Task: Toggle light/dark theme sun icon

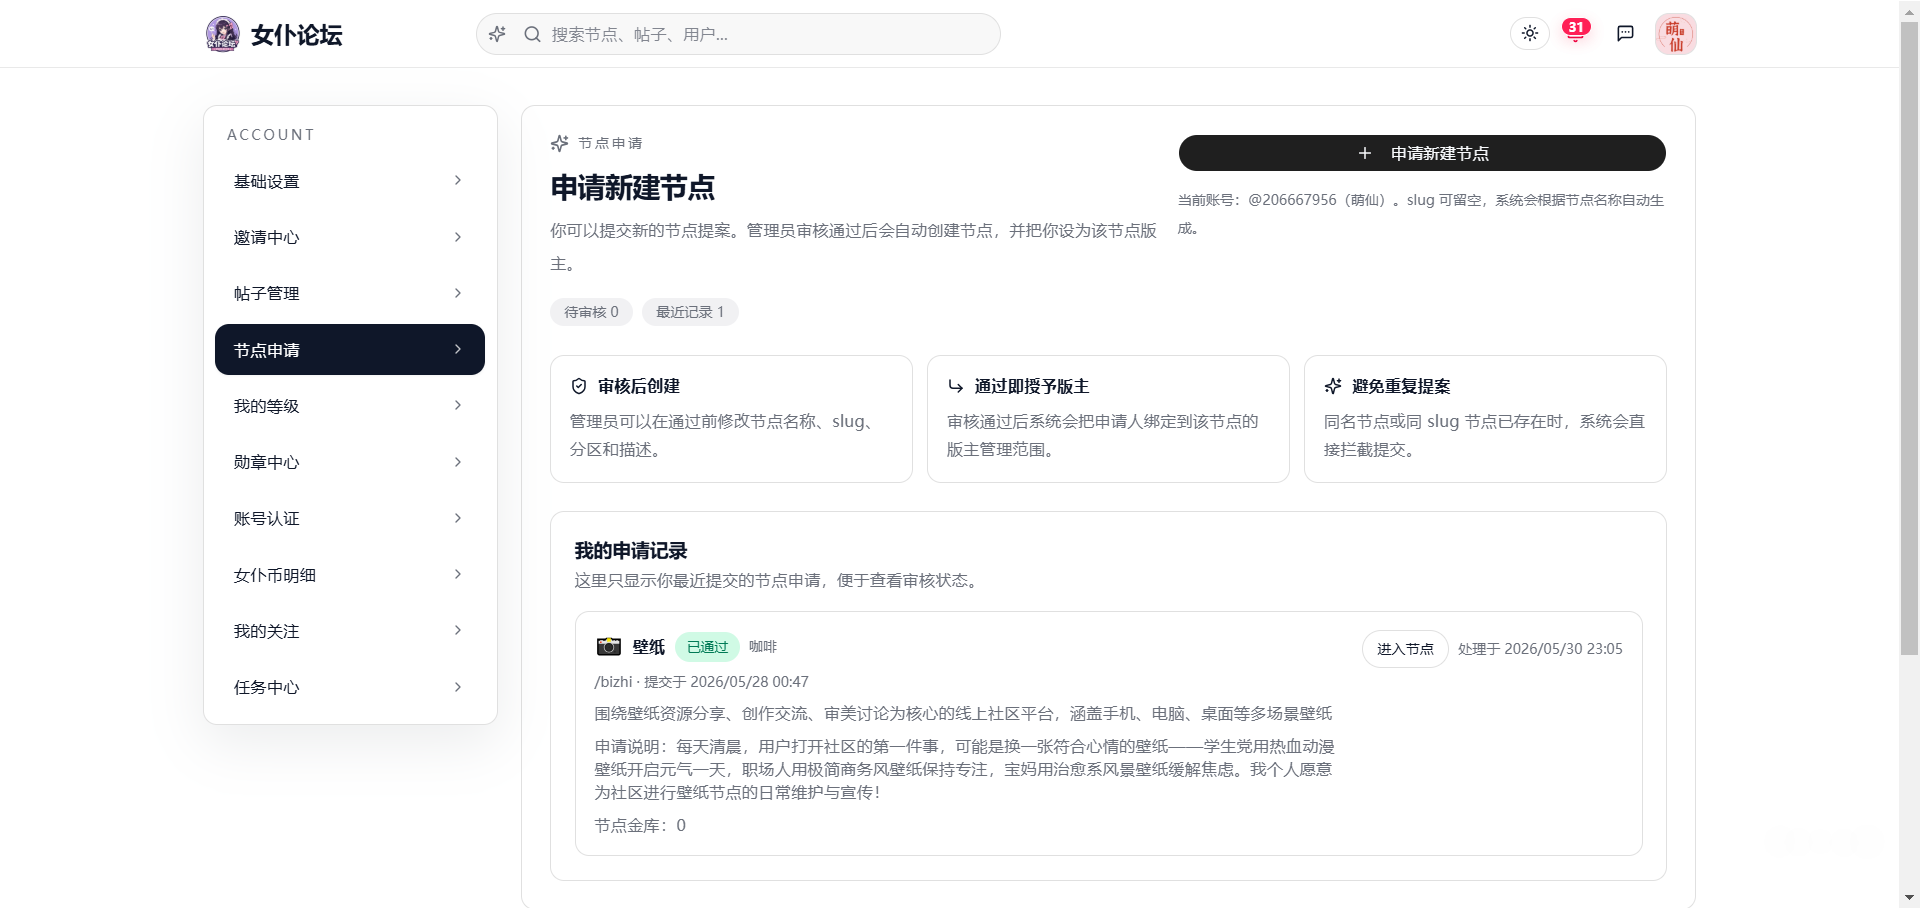Action: (x=1530, y=34)
